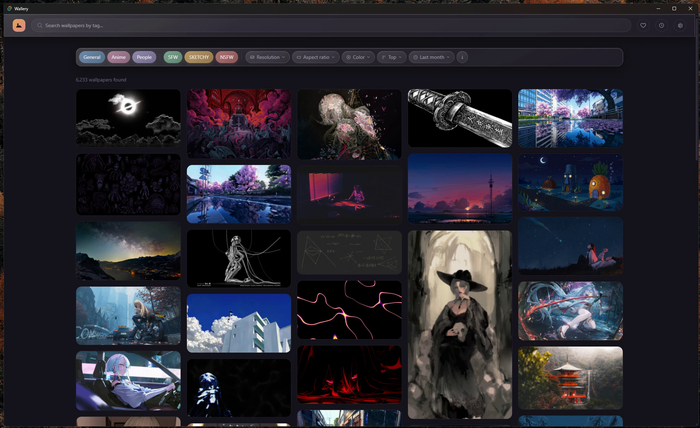Click the sort direction arrow button
The image size is (700, 428).
[462, 57]
